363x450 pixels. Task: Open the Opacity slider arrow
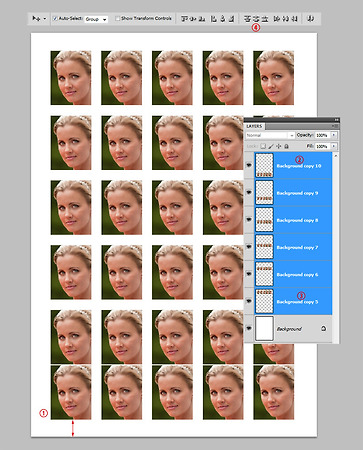point(334,135)
